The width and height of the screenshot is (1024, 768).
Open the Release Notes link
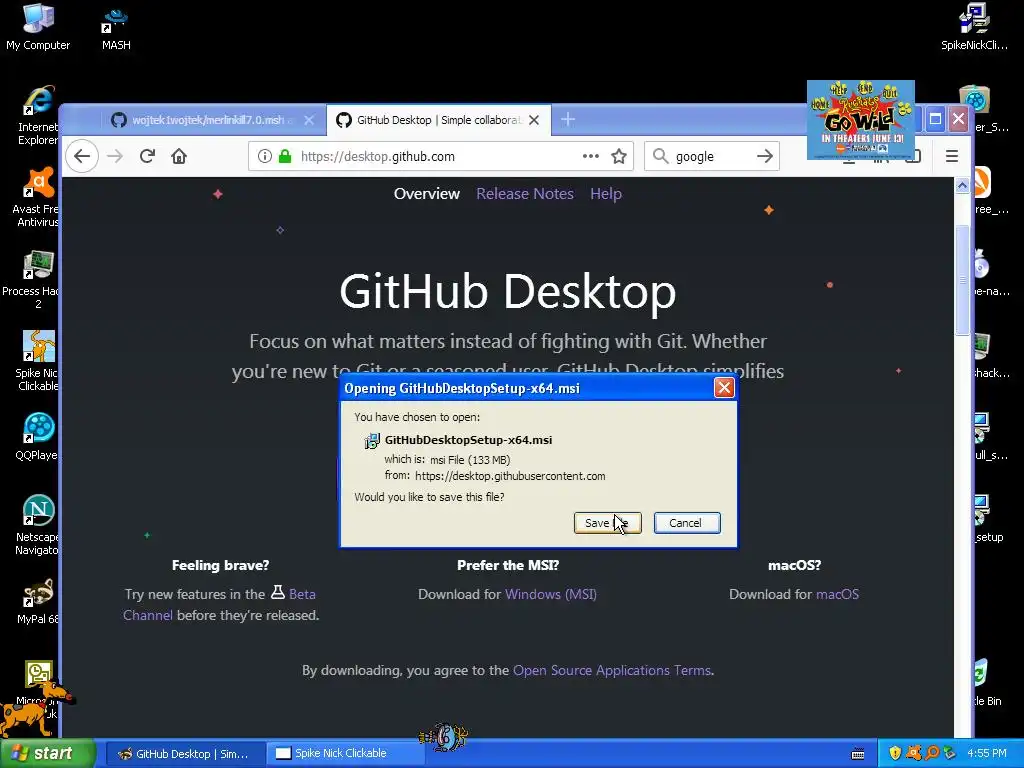(x=524, y=194)
